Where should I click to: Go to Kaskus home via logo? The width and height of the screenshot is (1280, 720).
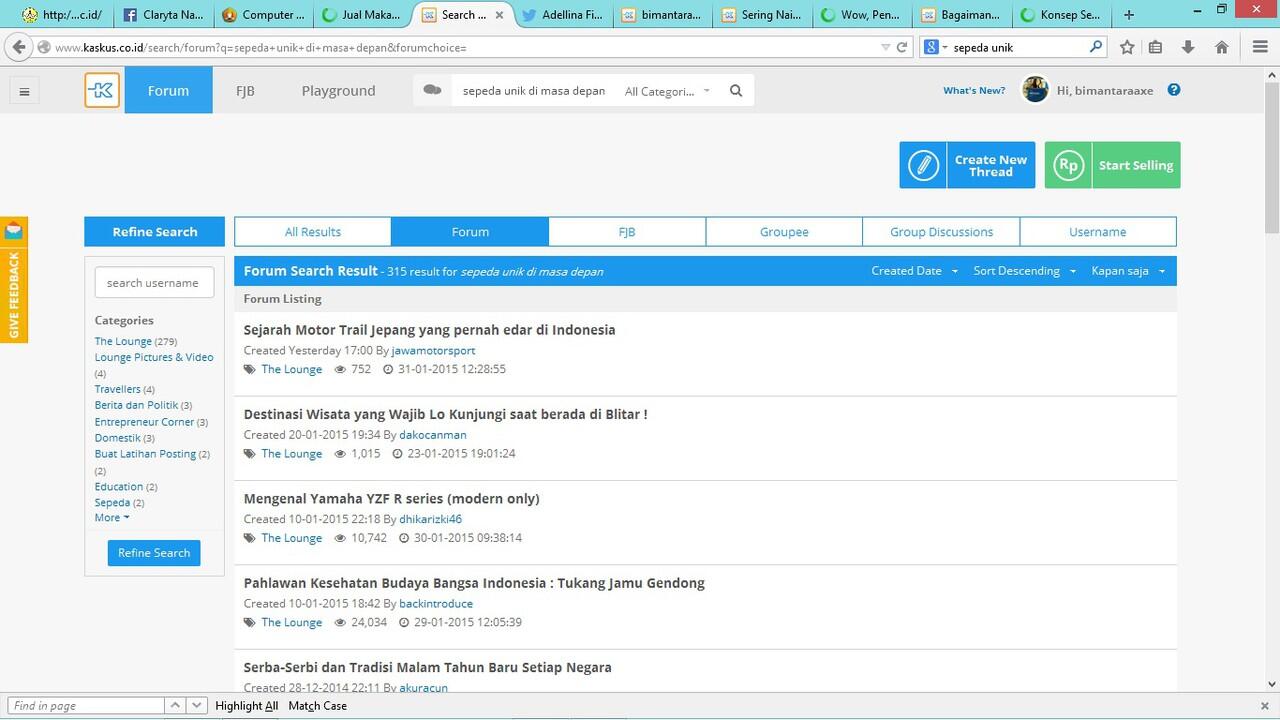(x=102, y=90)
